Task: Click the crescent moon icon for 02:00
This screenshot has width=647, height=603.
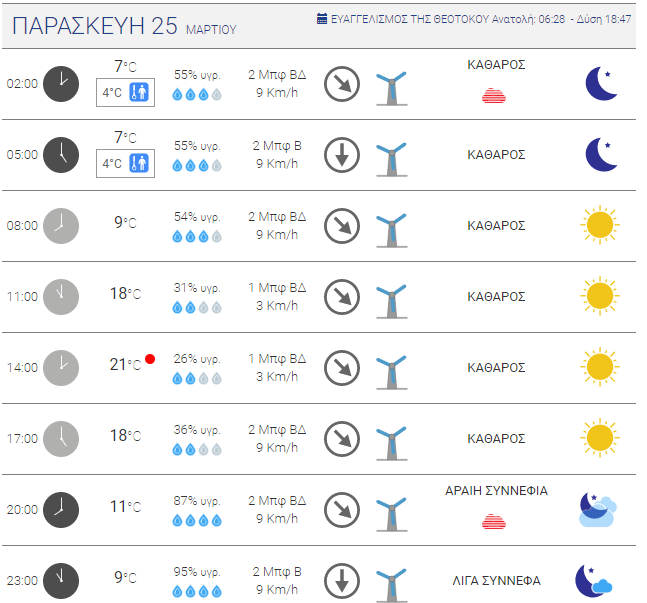Action: coord(602,84)
